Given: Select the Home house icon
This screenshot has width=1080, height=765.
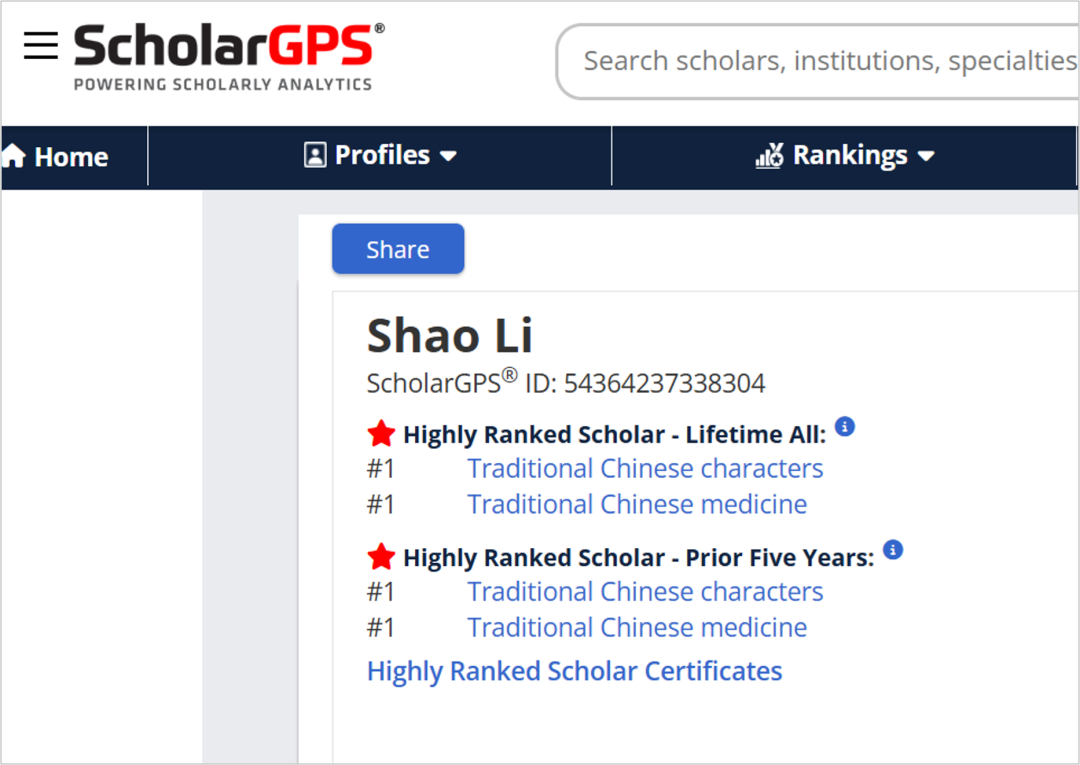Looking at the screenshot, I should click(12, 155).
